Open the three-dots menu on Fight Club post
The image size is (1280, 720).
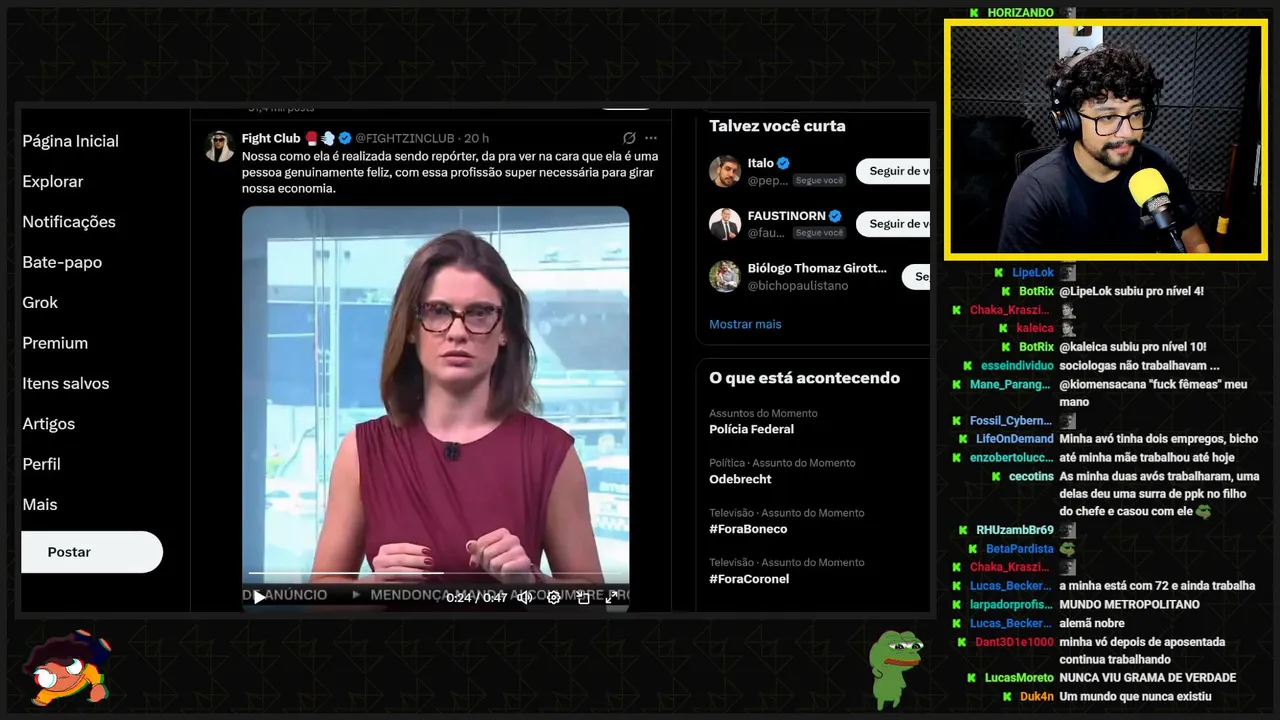(651, 138)
